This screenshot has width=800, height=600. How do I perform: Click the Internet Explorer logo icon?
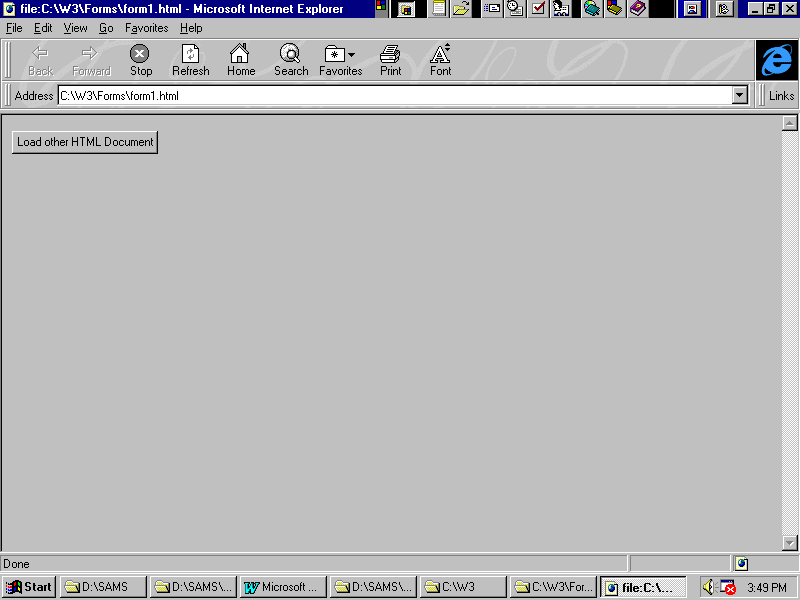click(x=776, y=60)
